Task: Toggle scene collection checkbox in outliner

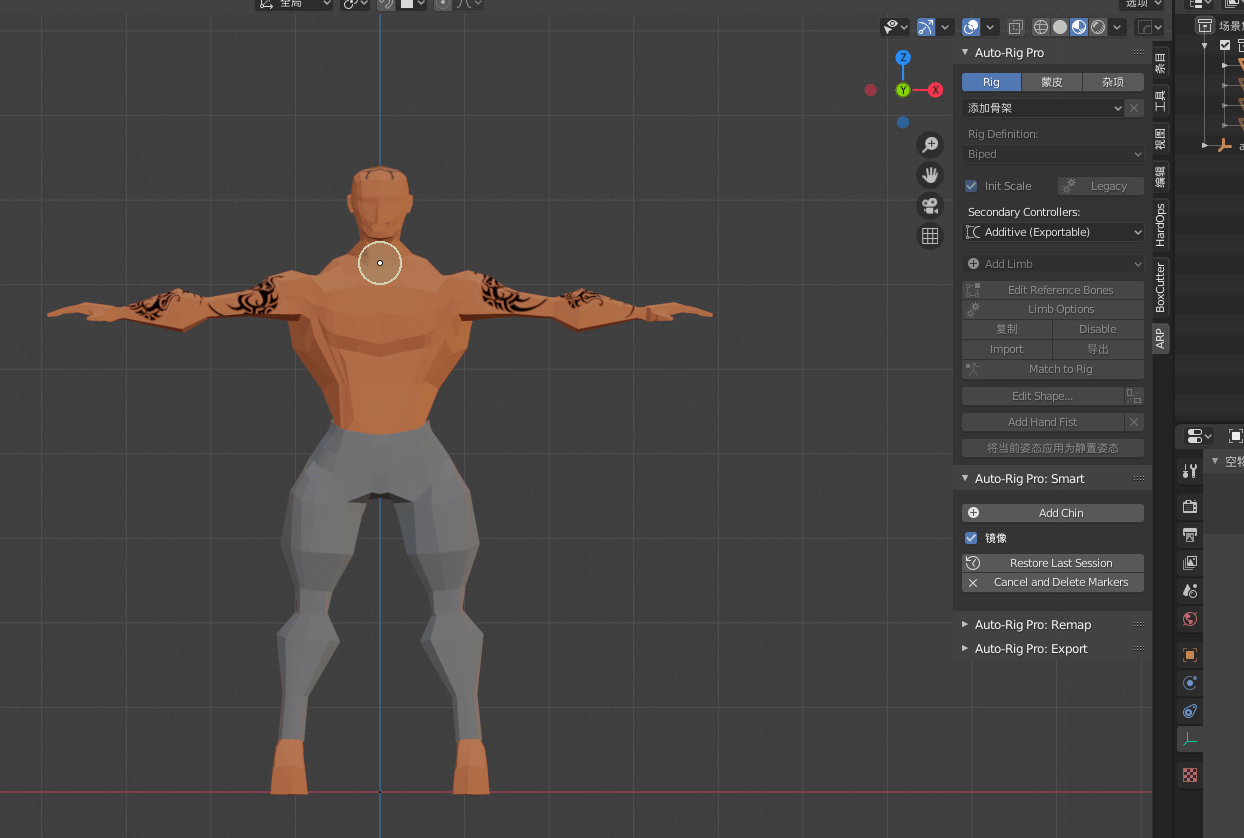Action: (x=1225, y=45)
